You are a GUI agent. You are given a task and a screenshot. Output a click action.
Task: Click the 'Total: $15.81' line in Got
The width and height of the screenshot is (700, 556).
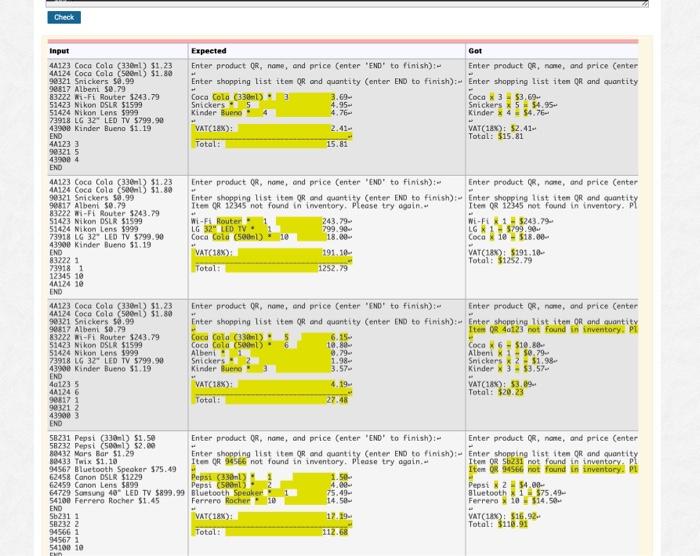coord(497,136)
